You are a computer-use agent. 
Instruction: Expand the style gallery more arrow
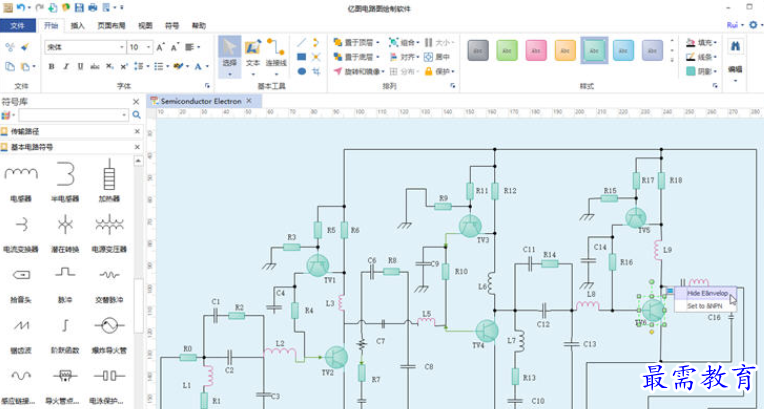click(x=672, y=60)
